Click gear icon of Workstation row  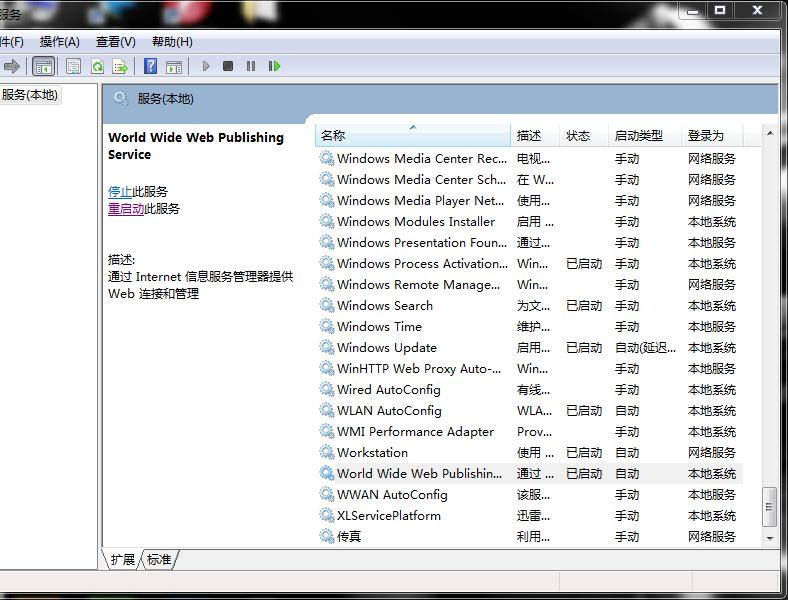327,452
